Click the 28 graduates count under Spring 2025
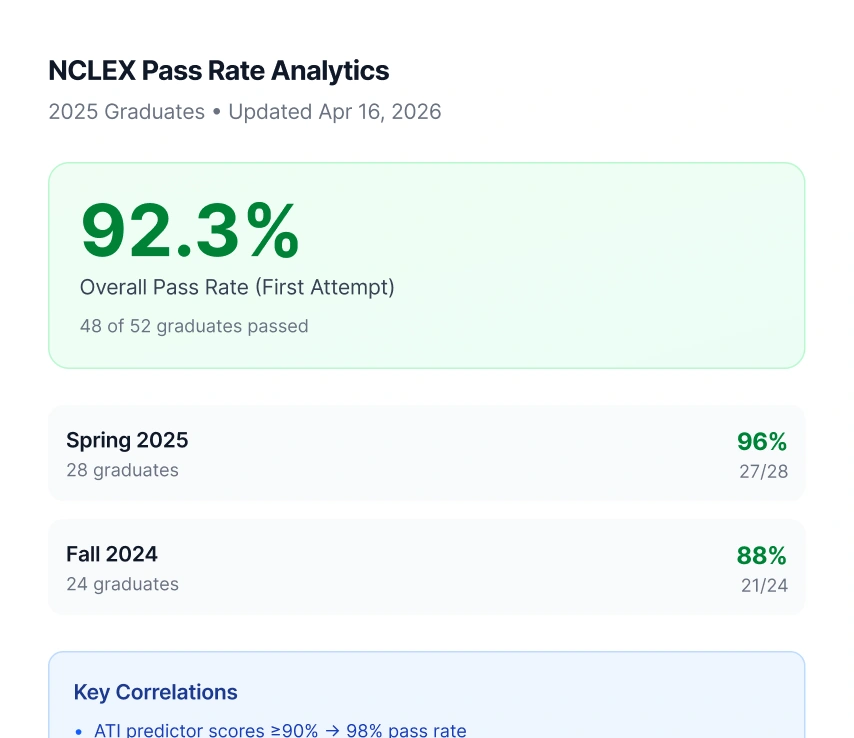 coord(122,470)
